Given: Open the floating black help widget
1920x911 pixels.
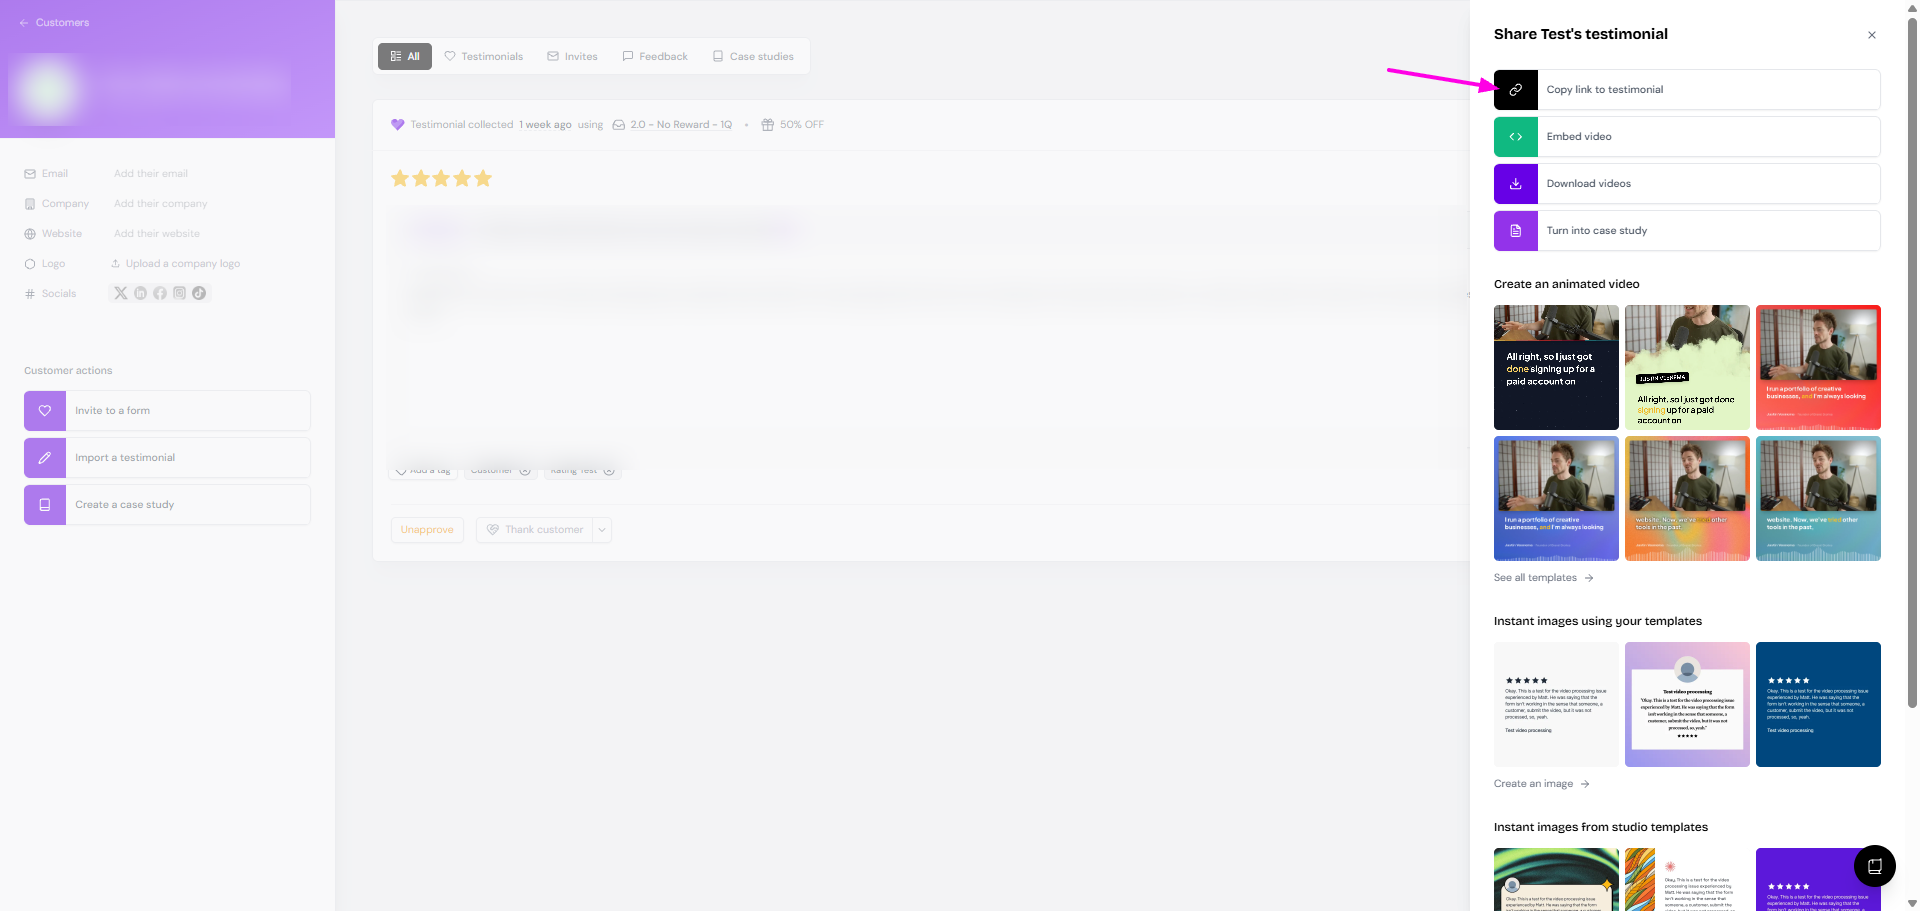Looking at the screenshot, I should (1874, 866).
